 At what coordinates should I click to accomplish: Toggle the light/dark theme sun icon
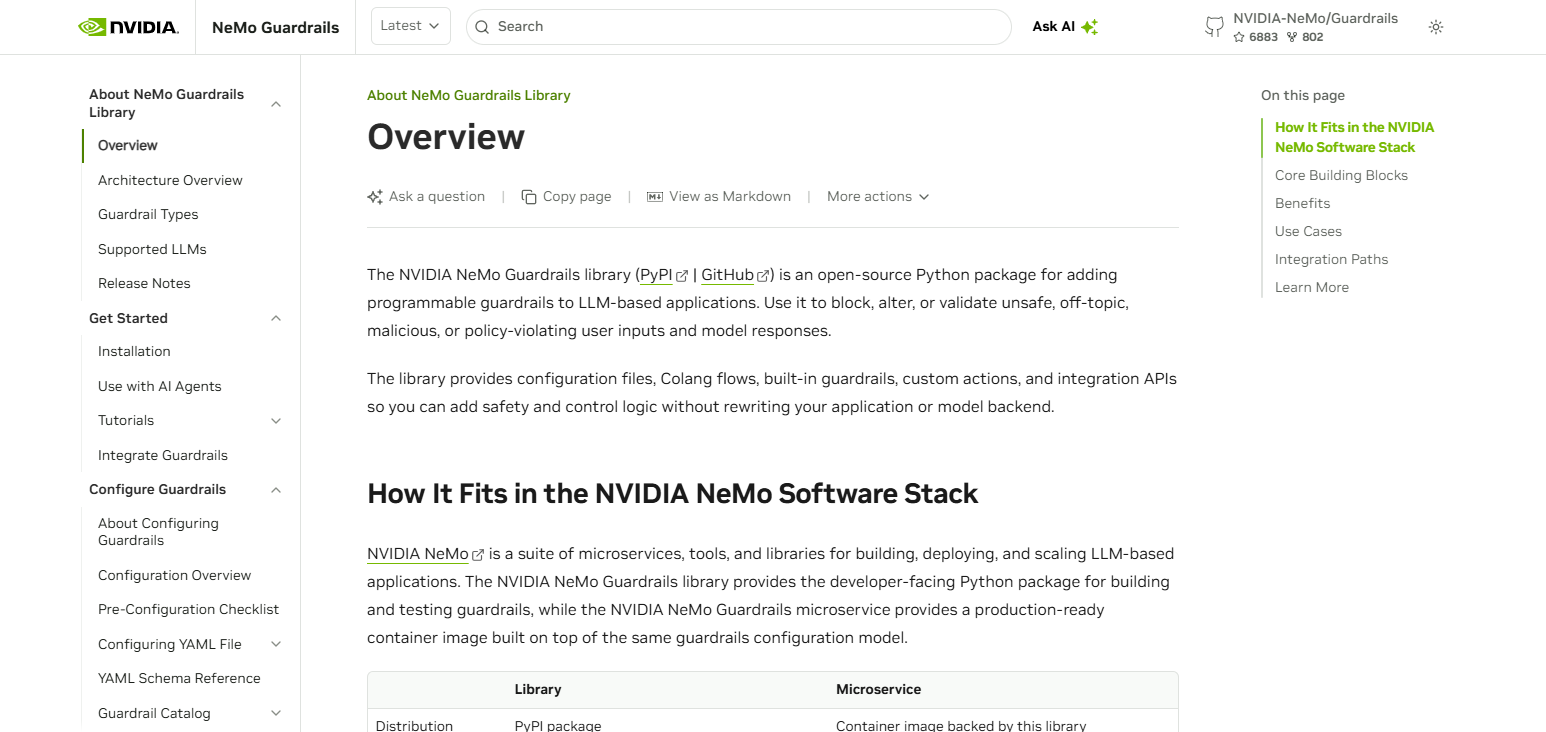click(1436, 27)
